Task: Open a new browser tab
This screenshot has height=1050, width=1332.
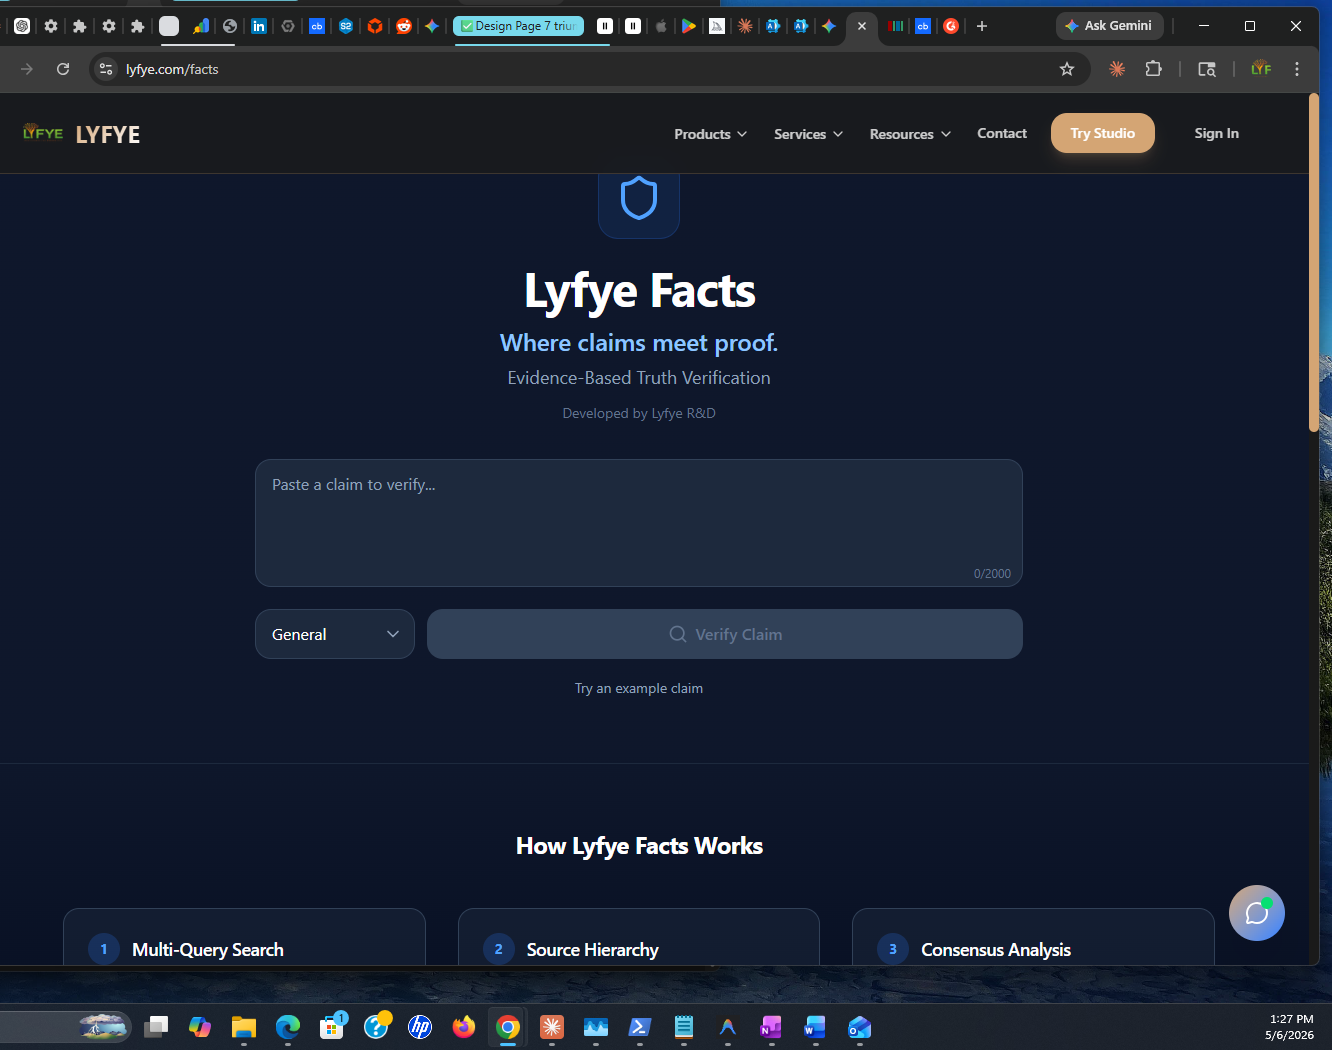Action: pyautogui.click(x=982, y=26)
